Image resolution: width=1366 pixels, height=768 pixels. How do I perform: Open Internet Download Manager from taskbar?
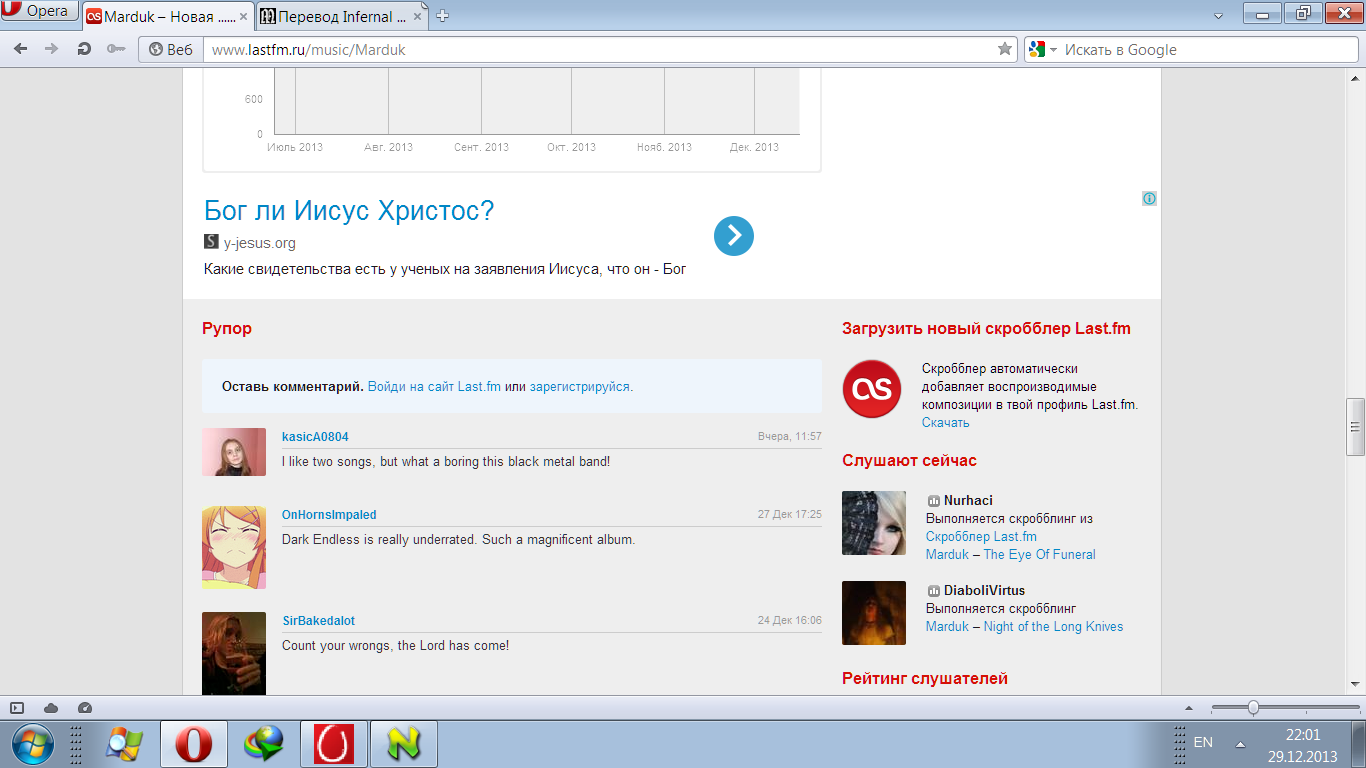(263, 743)
